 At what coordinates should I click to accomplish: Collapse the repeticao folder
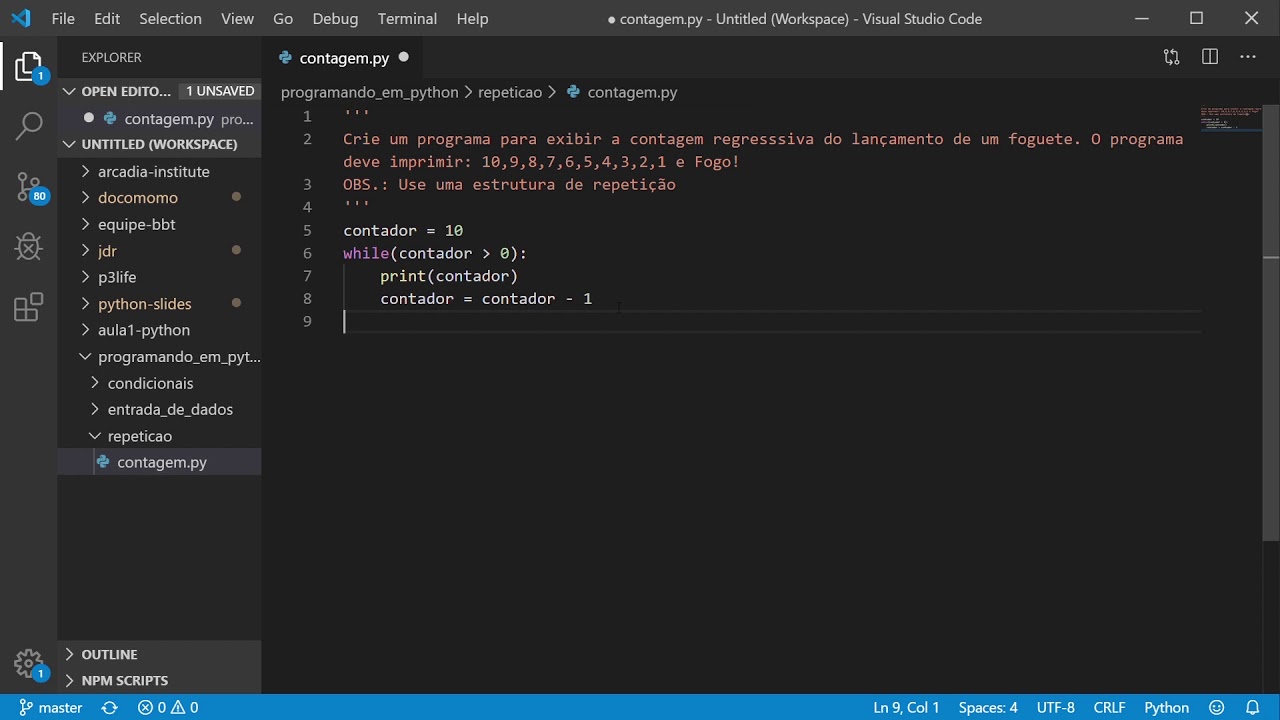tap(139, 436)
